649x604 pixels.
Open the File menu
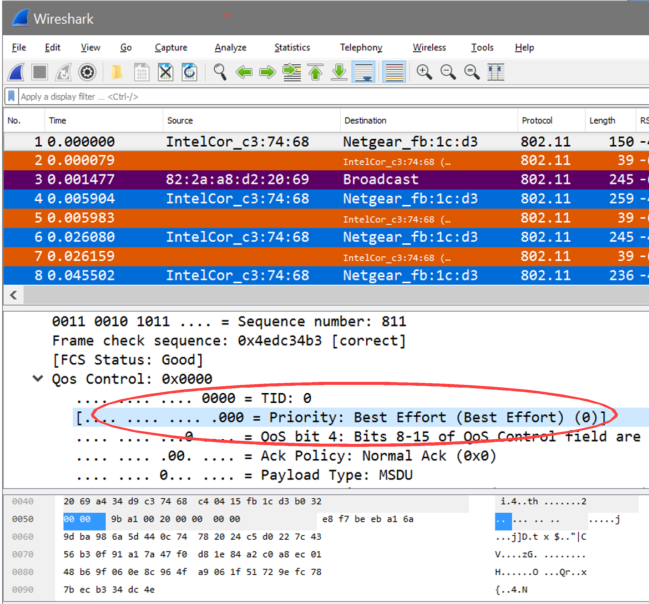pyautogui.click(x=19, y=48)
